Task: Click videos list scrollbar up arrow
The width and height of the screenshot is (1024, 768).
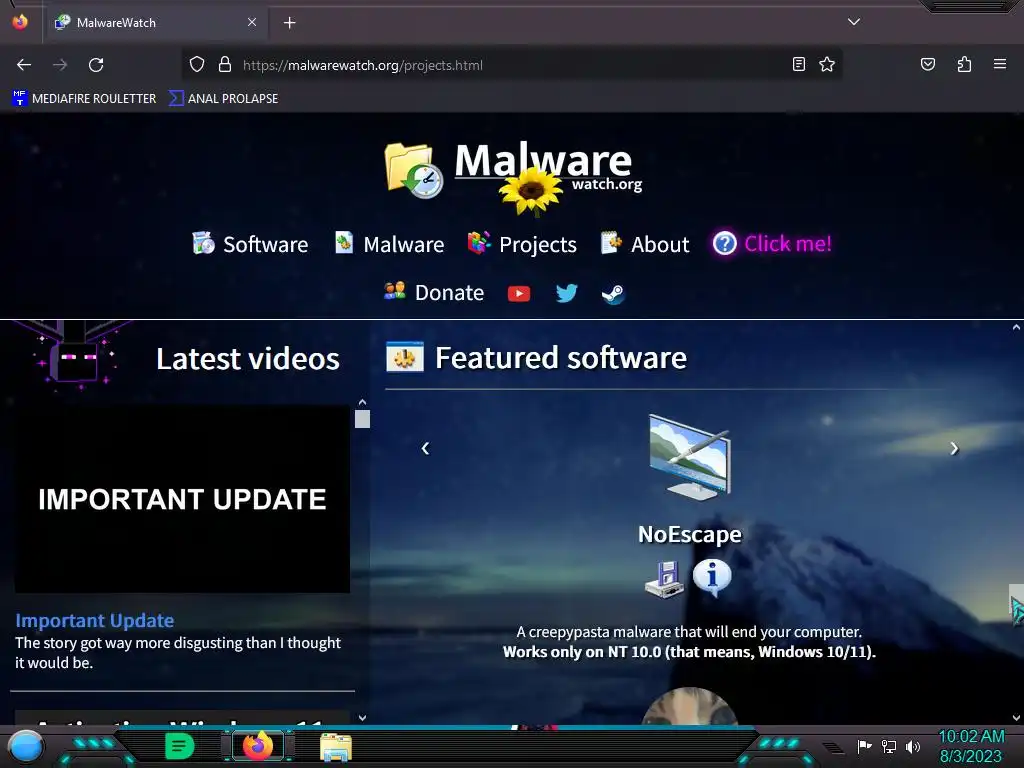Action: click(362, 402)
